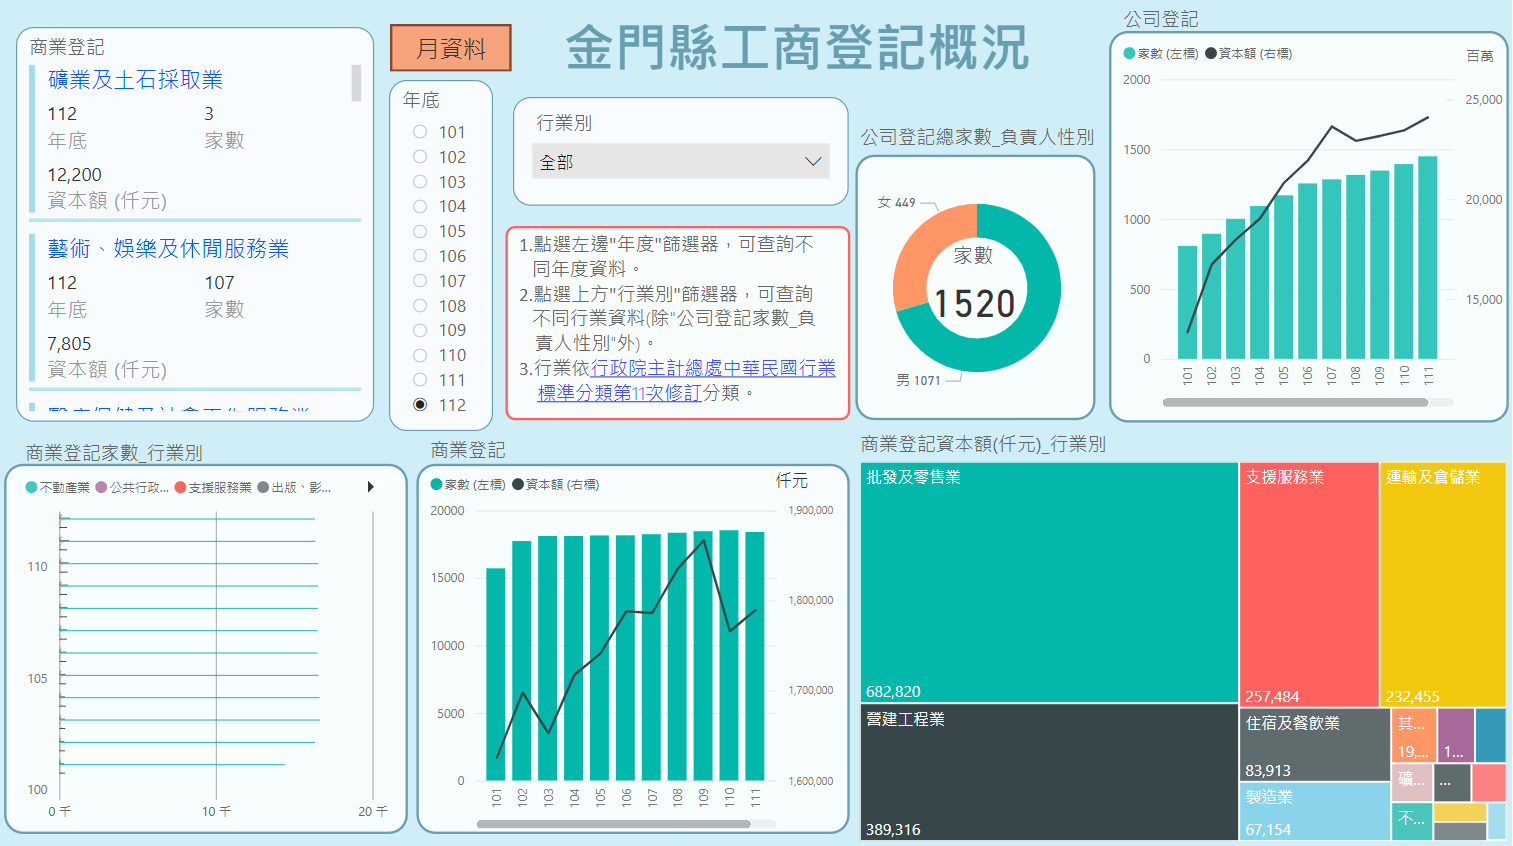Click the purple treemap tile
Screen dimensions: 1513x846
pos(1455,735)
